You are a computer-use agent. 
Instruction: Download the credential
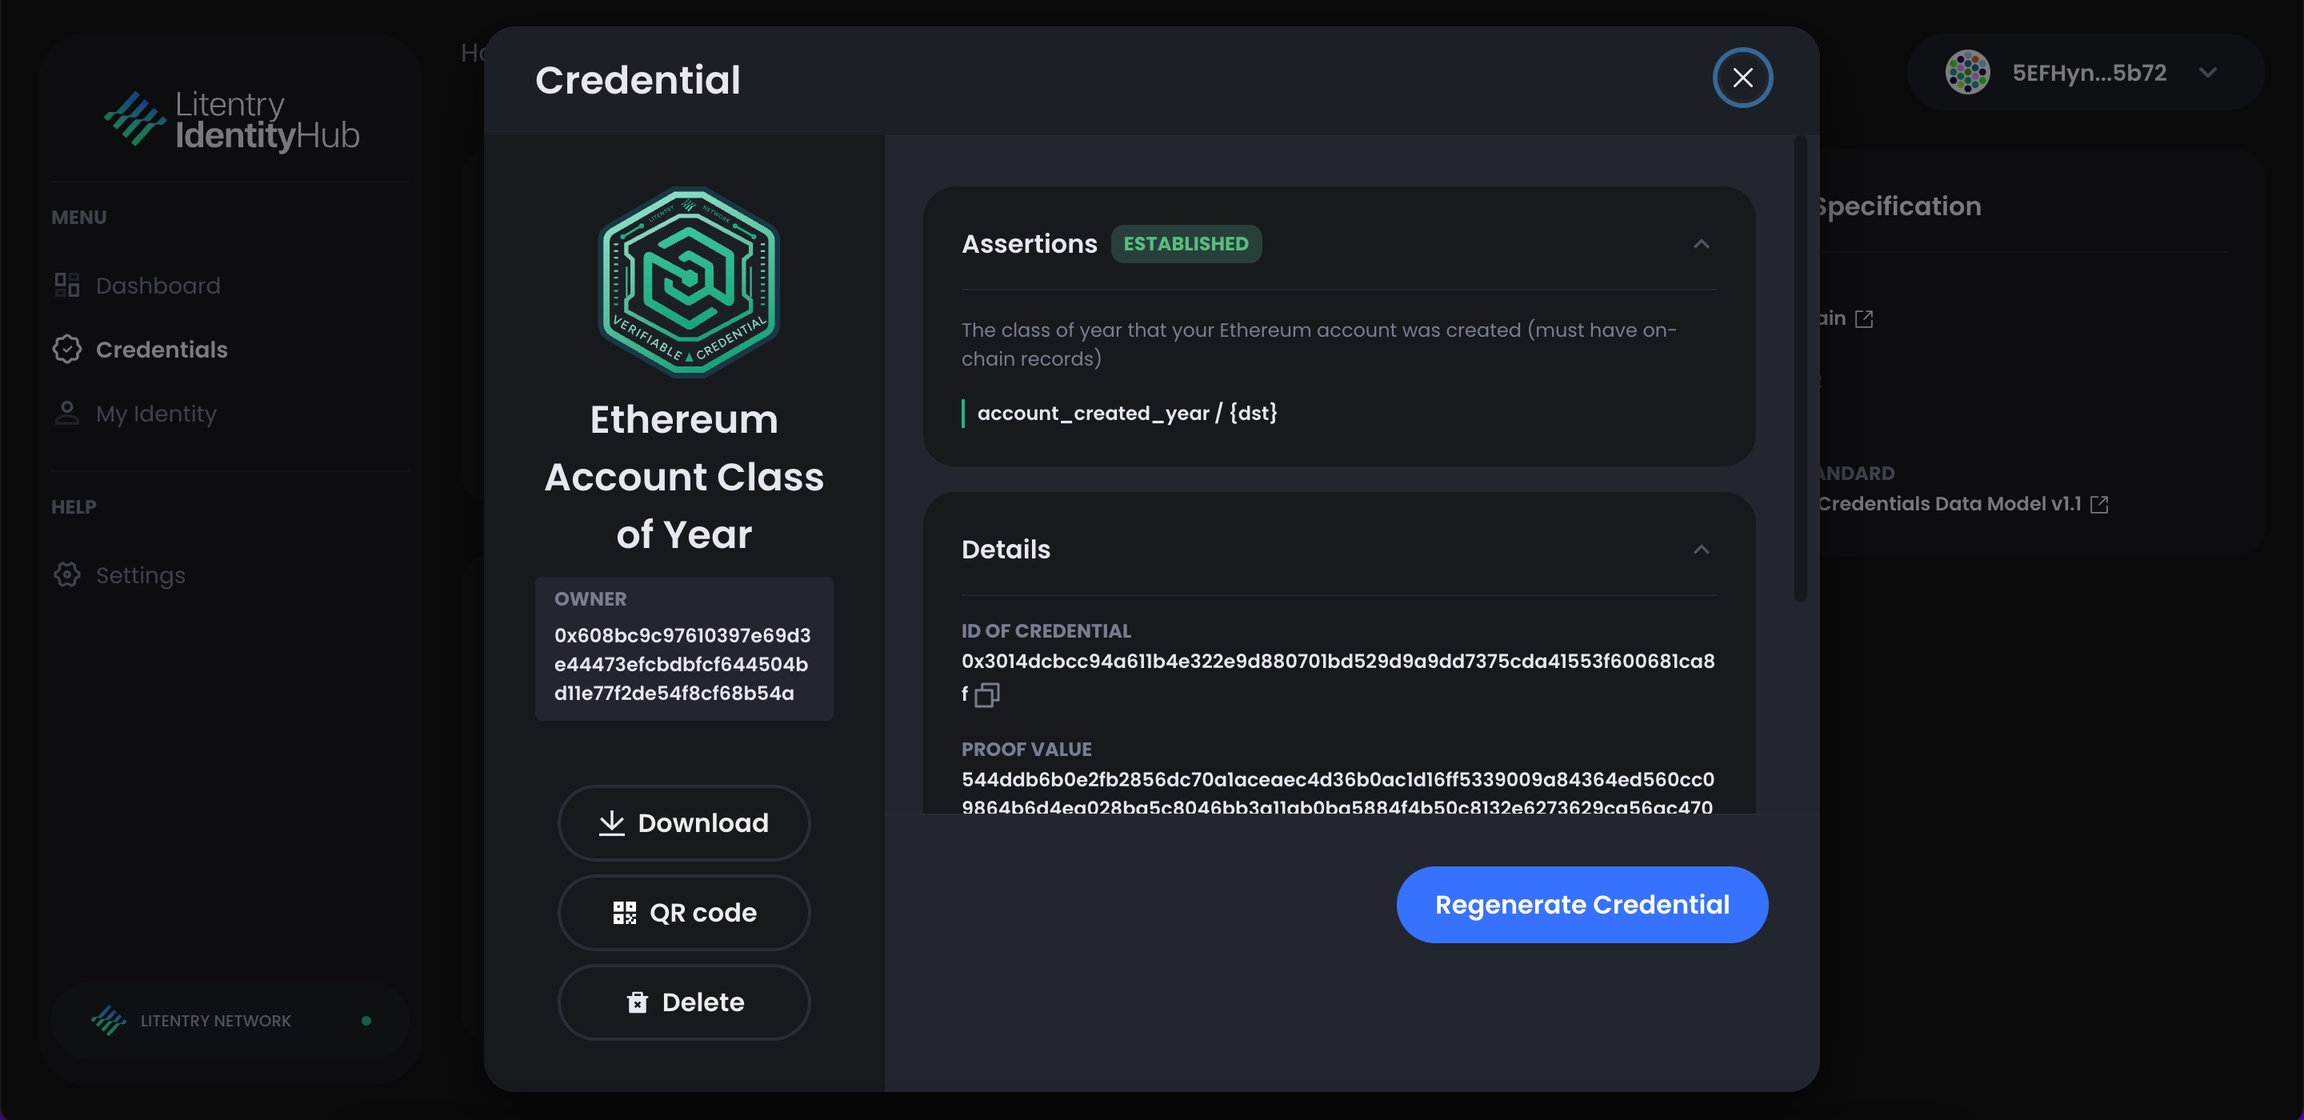[x=684, y=823]
